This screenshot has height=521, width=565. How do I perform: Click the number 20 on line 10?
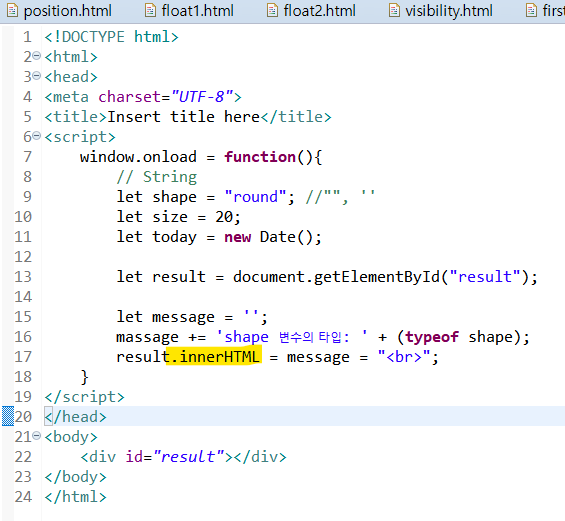224,217
